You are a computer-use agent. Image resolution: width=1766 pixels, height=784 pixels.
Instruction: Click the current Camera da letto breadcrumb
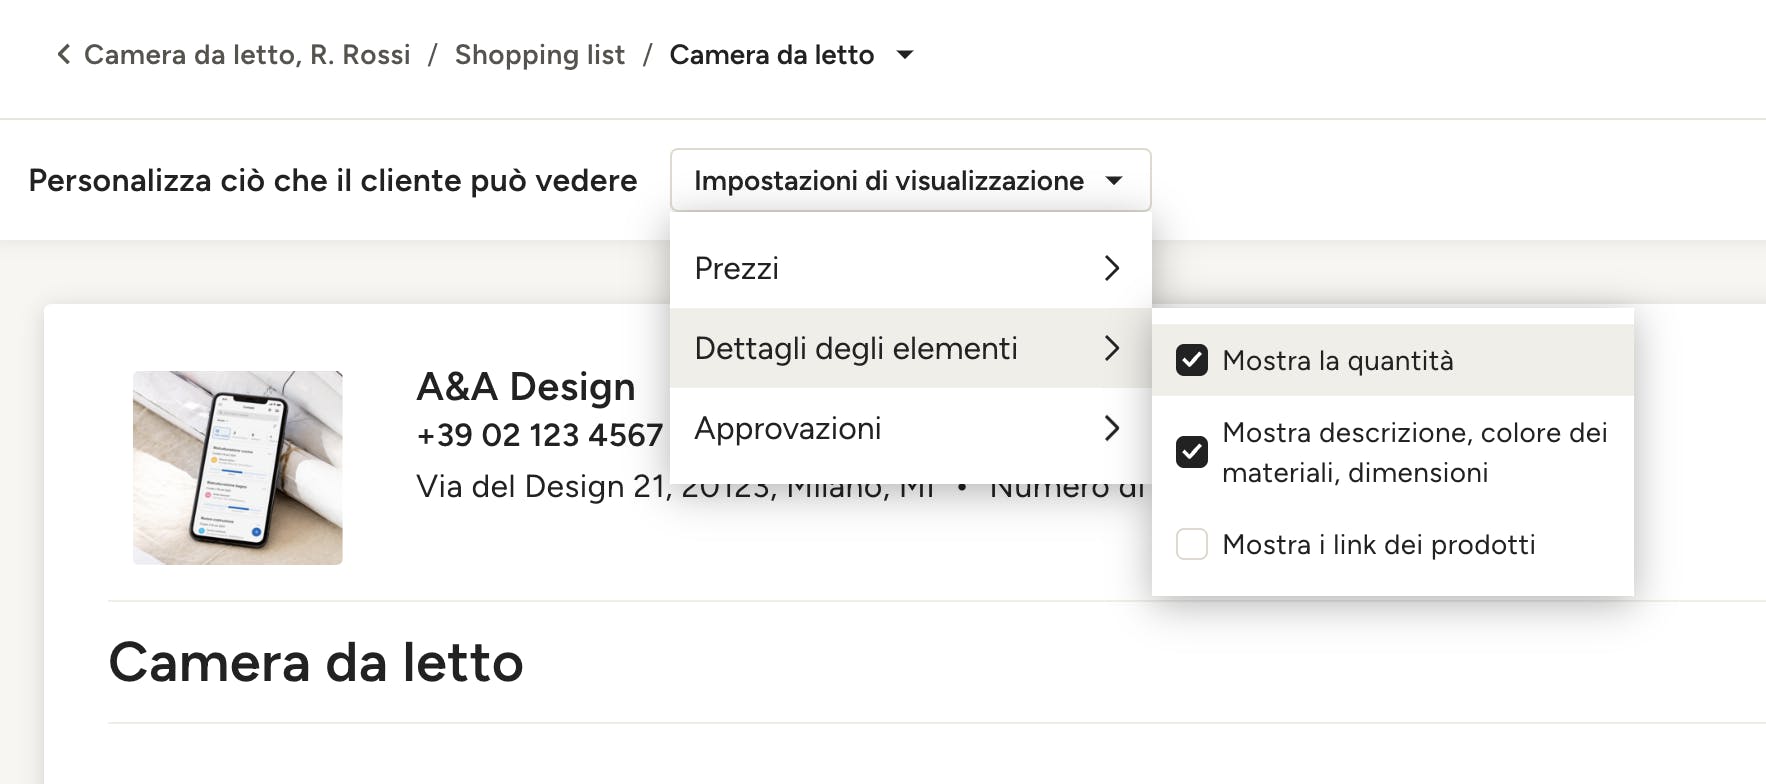coord(772,54)
